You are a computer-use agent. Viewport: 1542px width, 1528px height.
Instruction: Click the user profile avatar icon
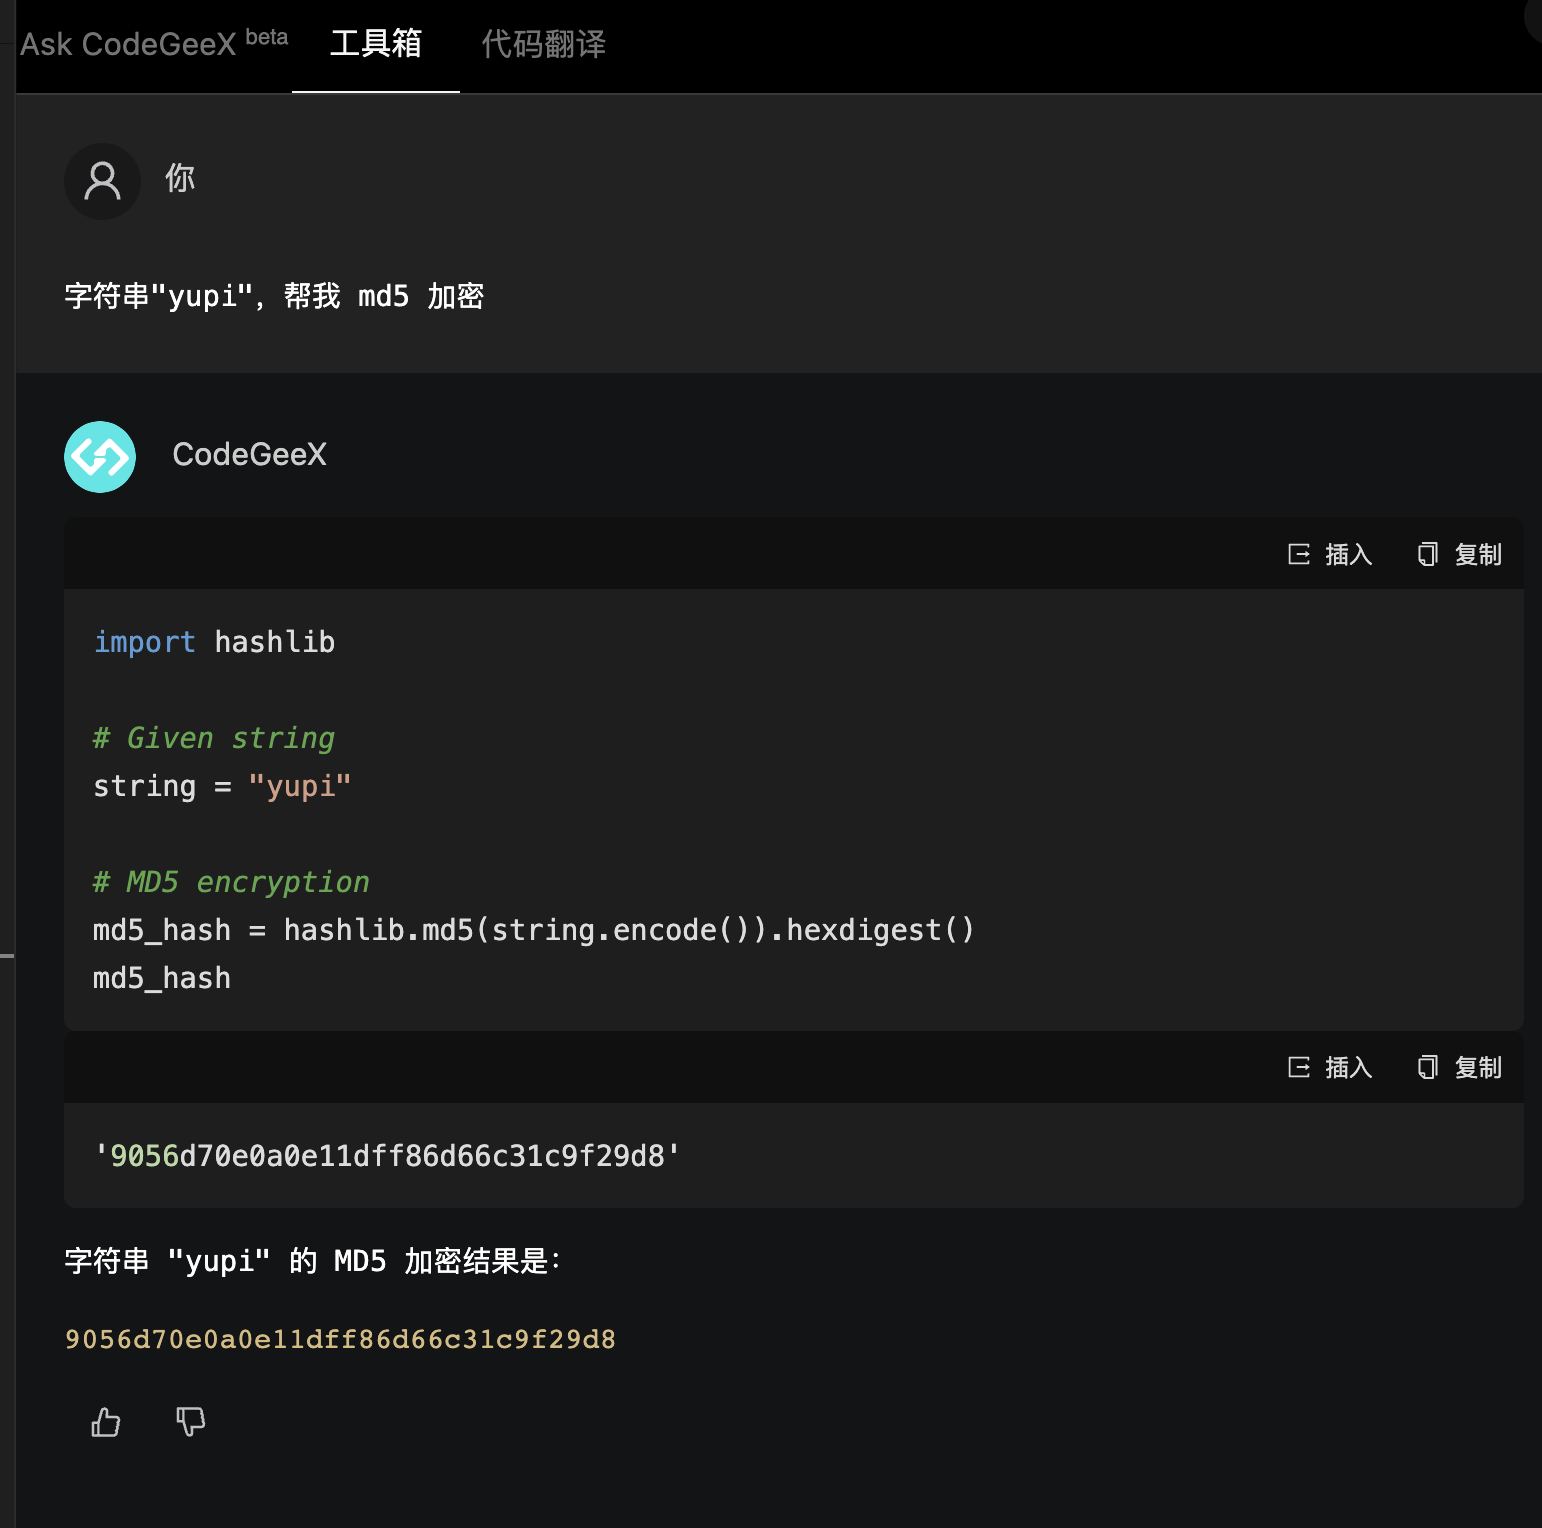102,181
